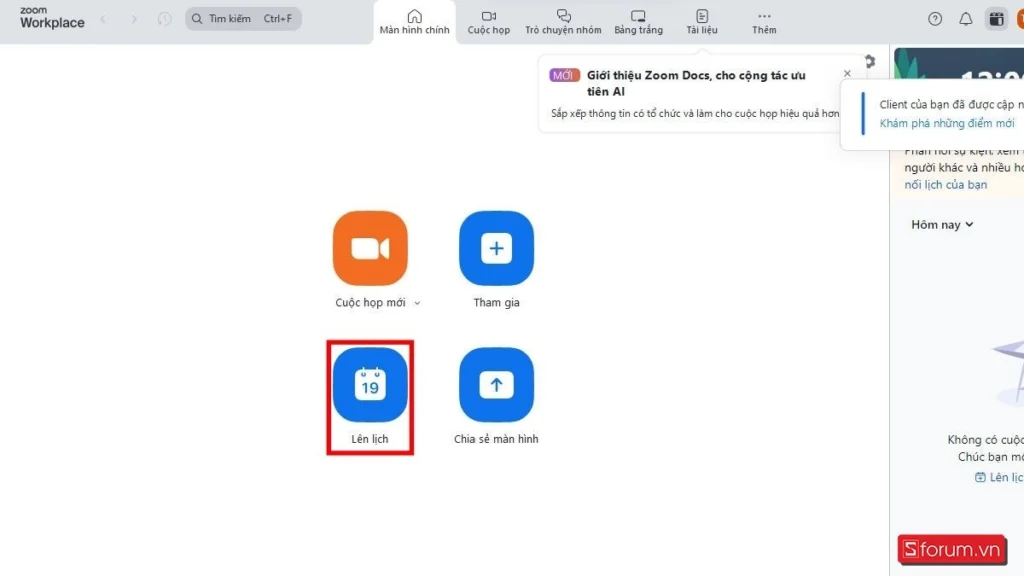The image size is (1024, 576).
Task: Follow the Khám phá những điểm mới link
Action: (x=948, y=122)
